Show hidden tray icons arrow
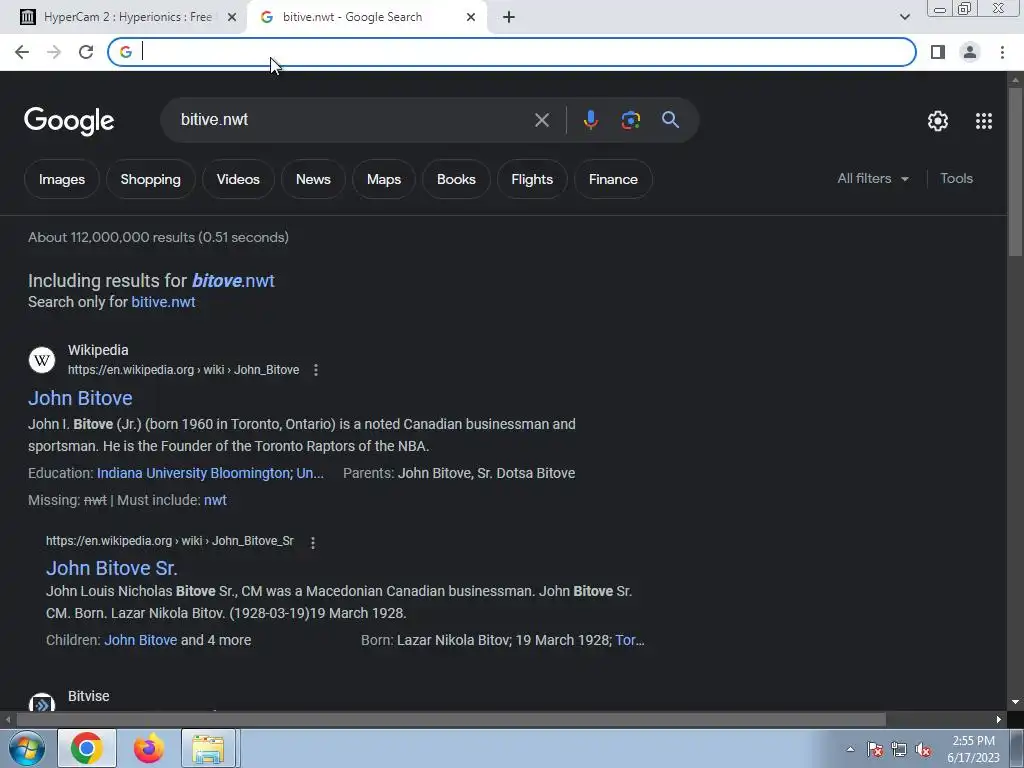Viewport: 1024px width, 768px height. [x=850, y=749]
